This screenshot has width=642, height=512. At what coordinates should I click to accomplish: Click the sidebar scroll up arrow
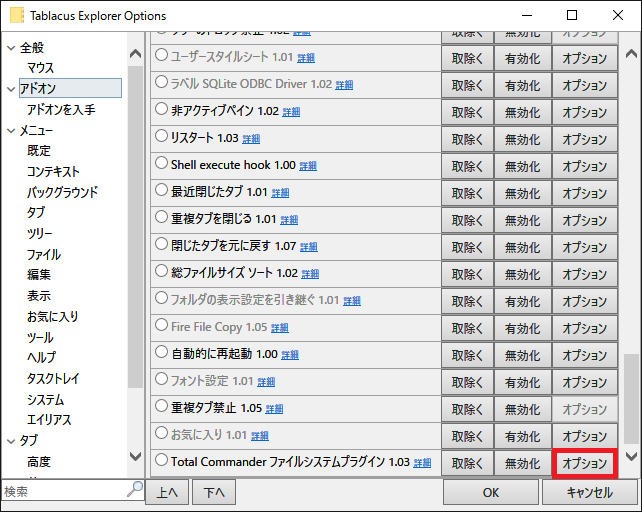pos(136,54)
